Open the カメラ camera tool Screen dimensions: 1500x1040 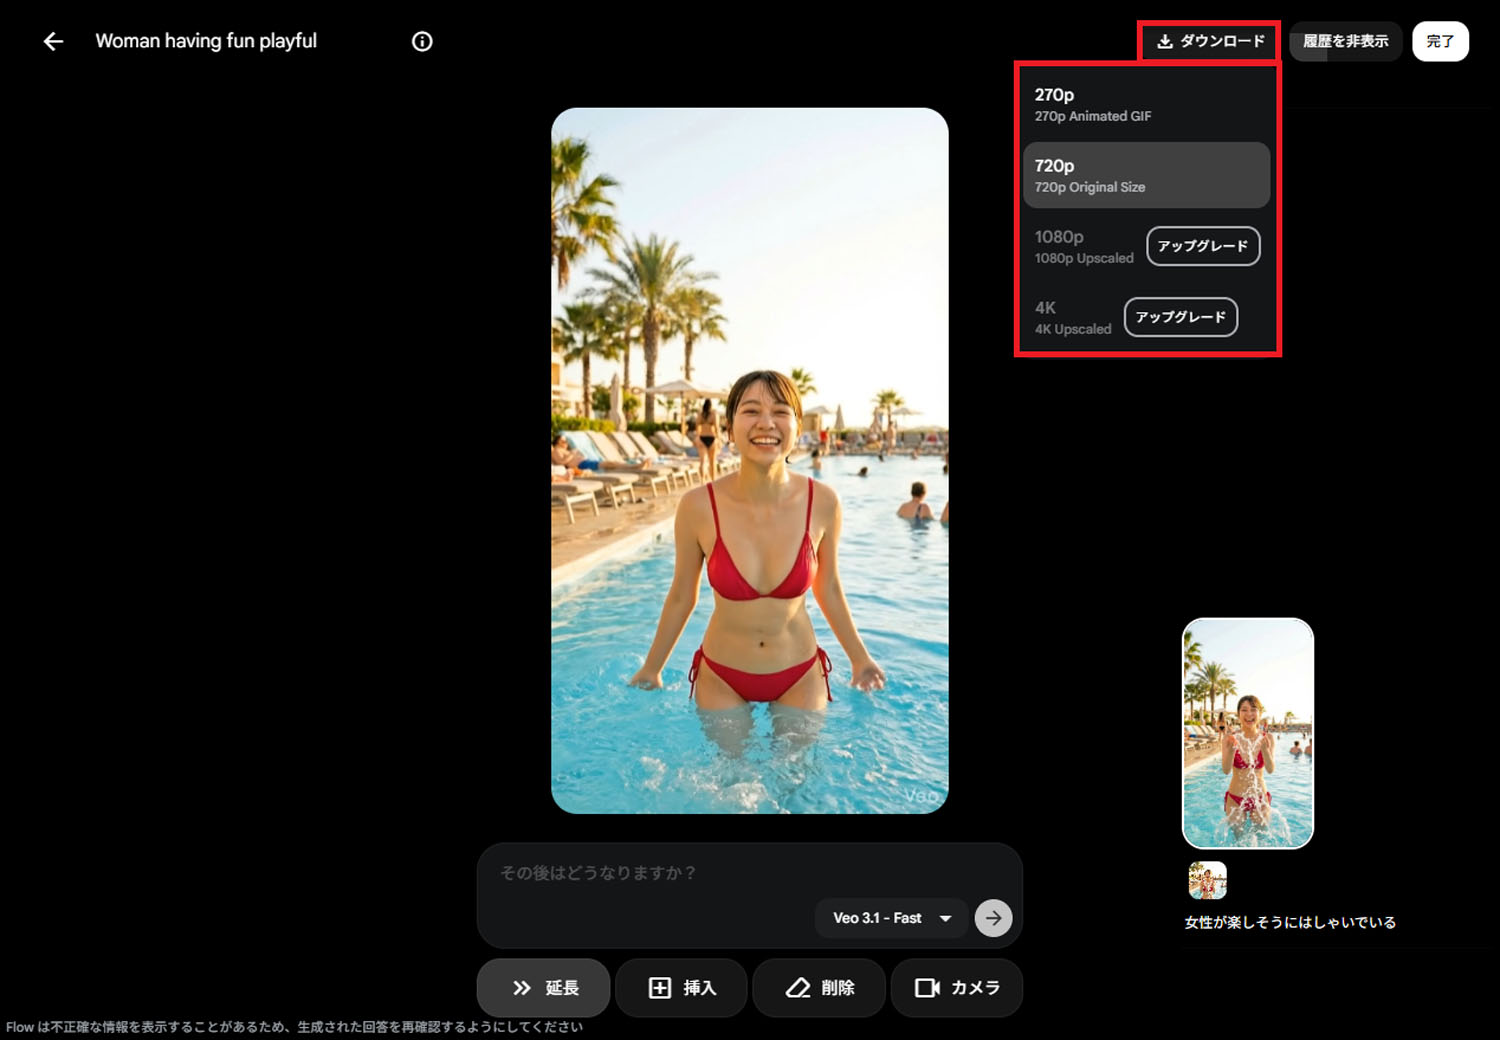point(956,988)
